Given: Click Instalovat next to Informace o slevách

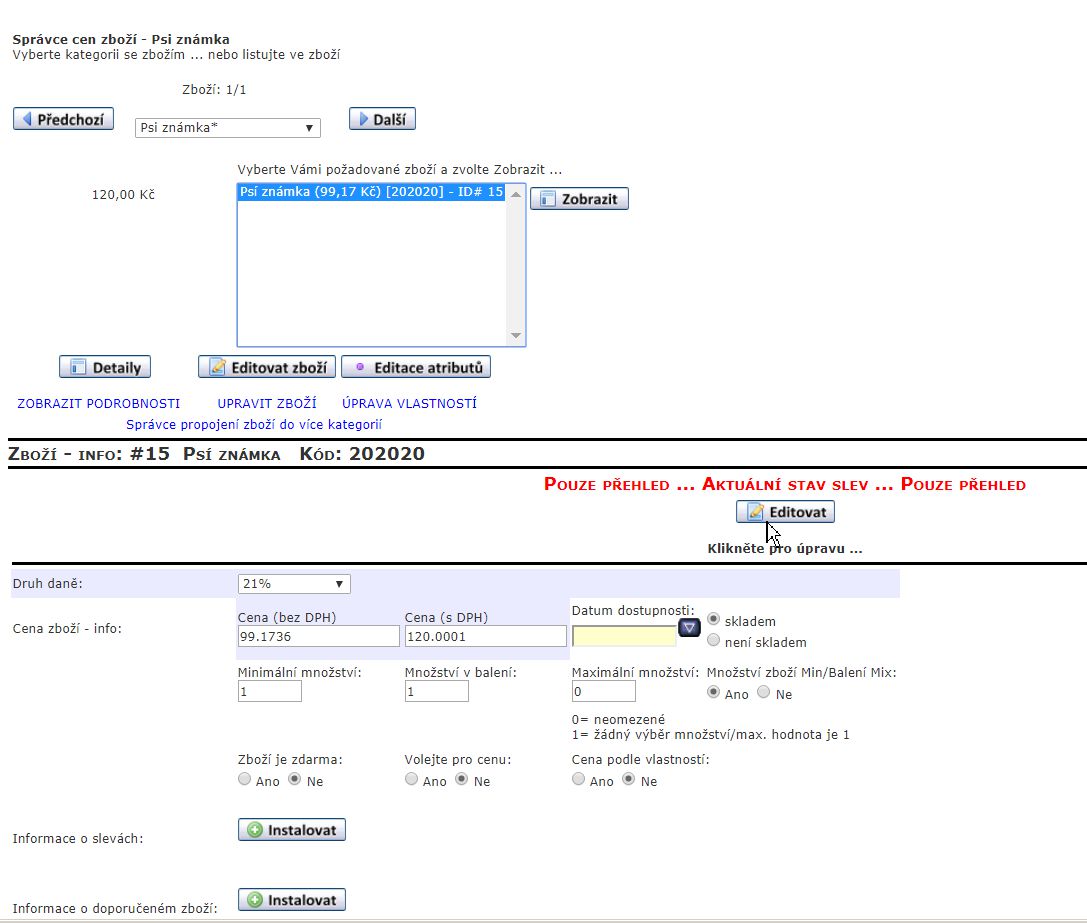Looking at the screenshot, I should pos(292,830).
